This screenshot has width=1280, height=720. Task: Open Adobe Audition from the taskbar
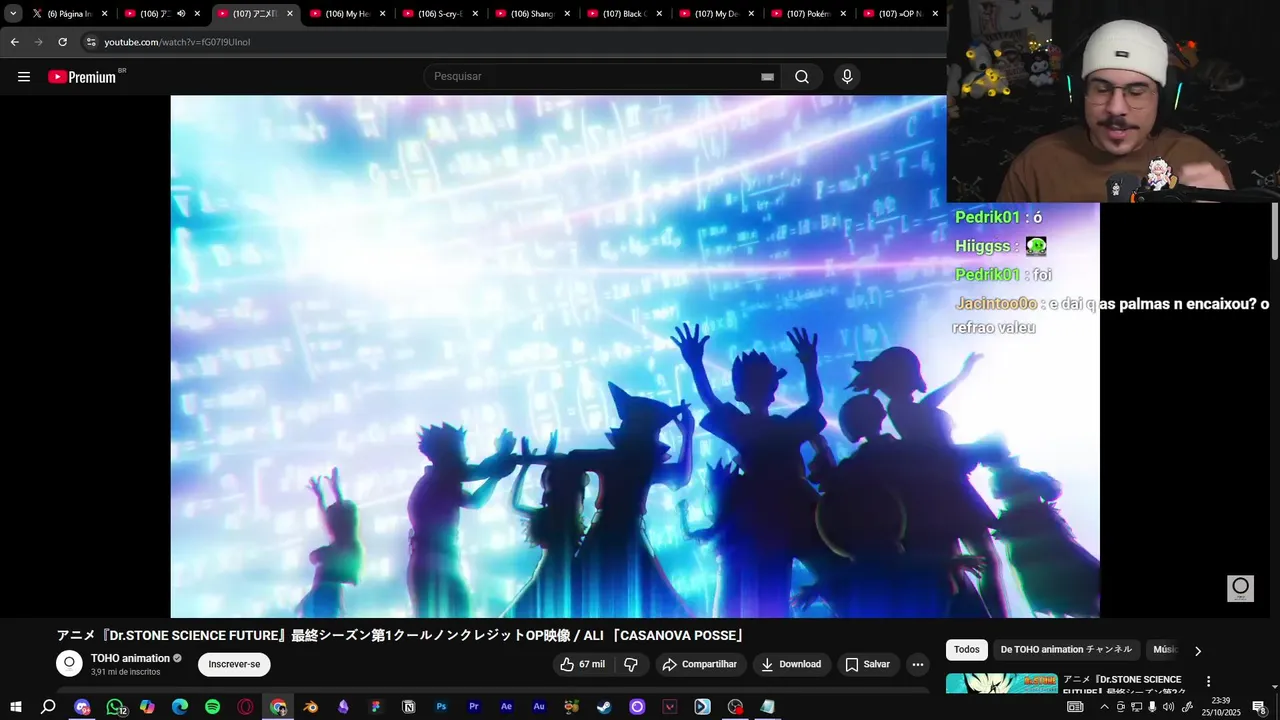click(x=539, y=707)
